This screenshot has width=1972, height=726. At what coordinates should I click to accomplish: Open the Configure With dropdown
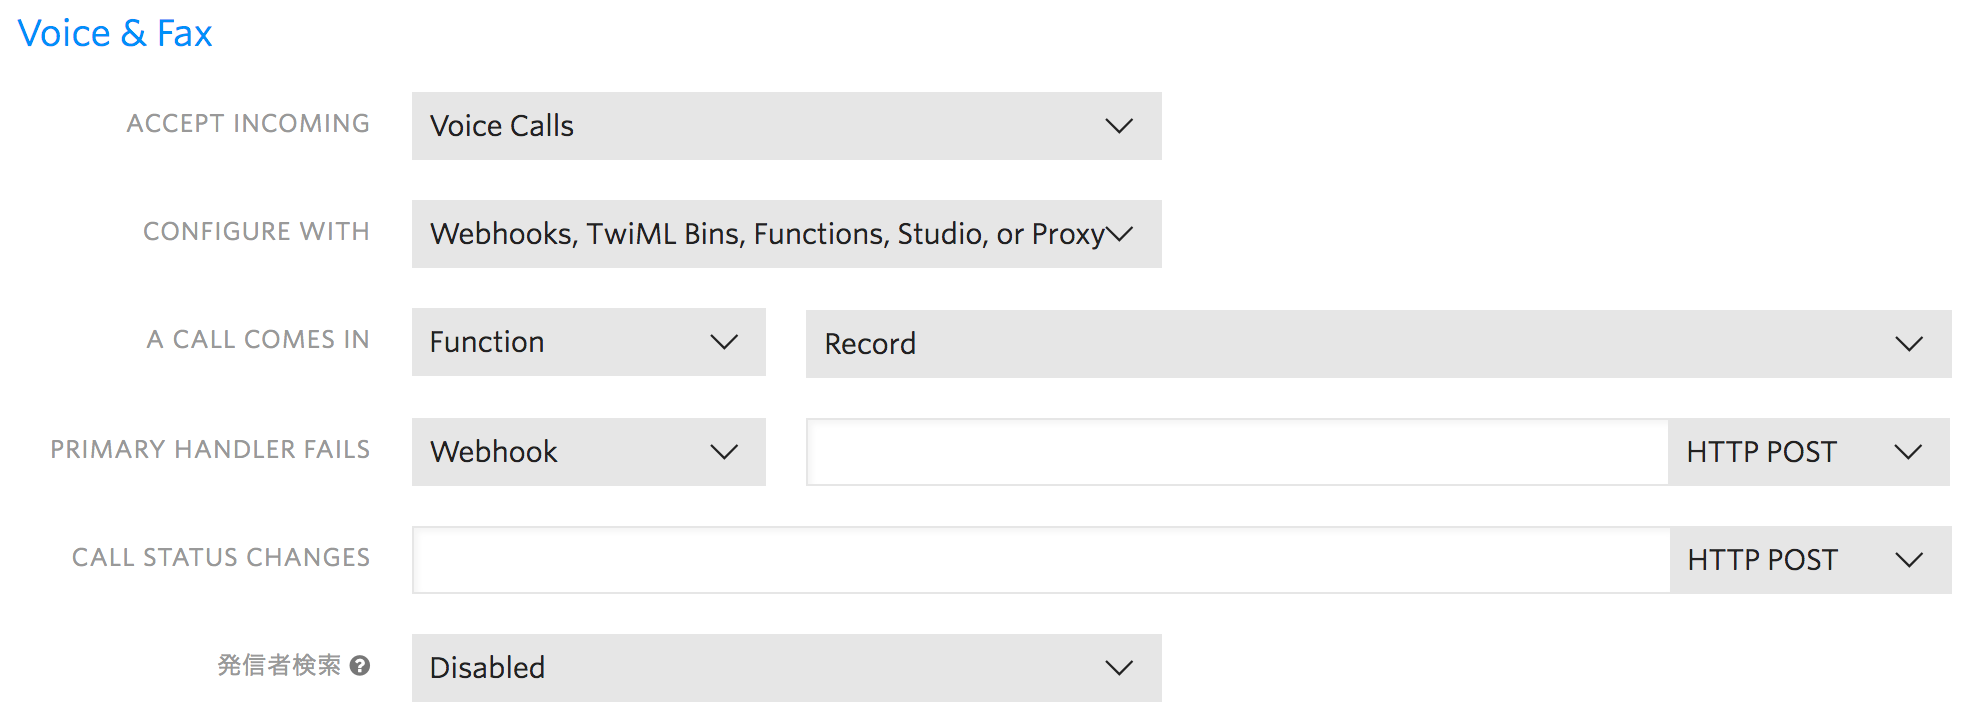[x=786, y=234]
